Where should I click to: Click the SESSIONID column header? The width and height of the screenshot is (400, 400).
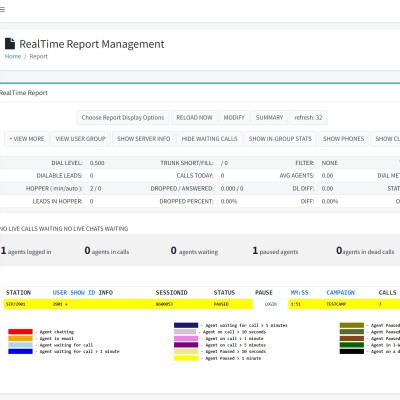(172, 293)
